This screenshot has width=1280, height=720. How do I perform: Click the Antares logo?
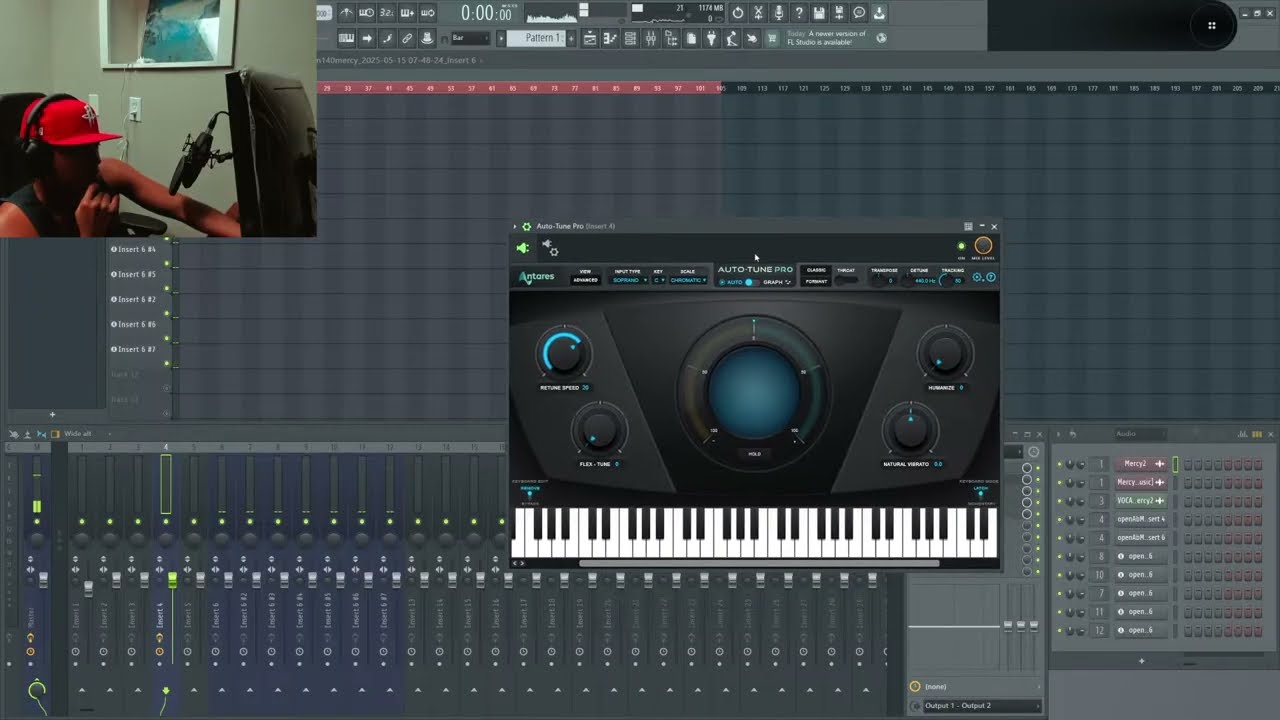click(536, 277)
